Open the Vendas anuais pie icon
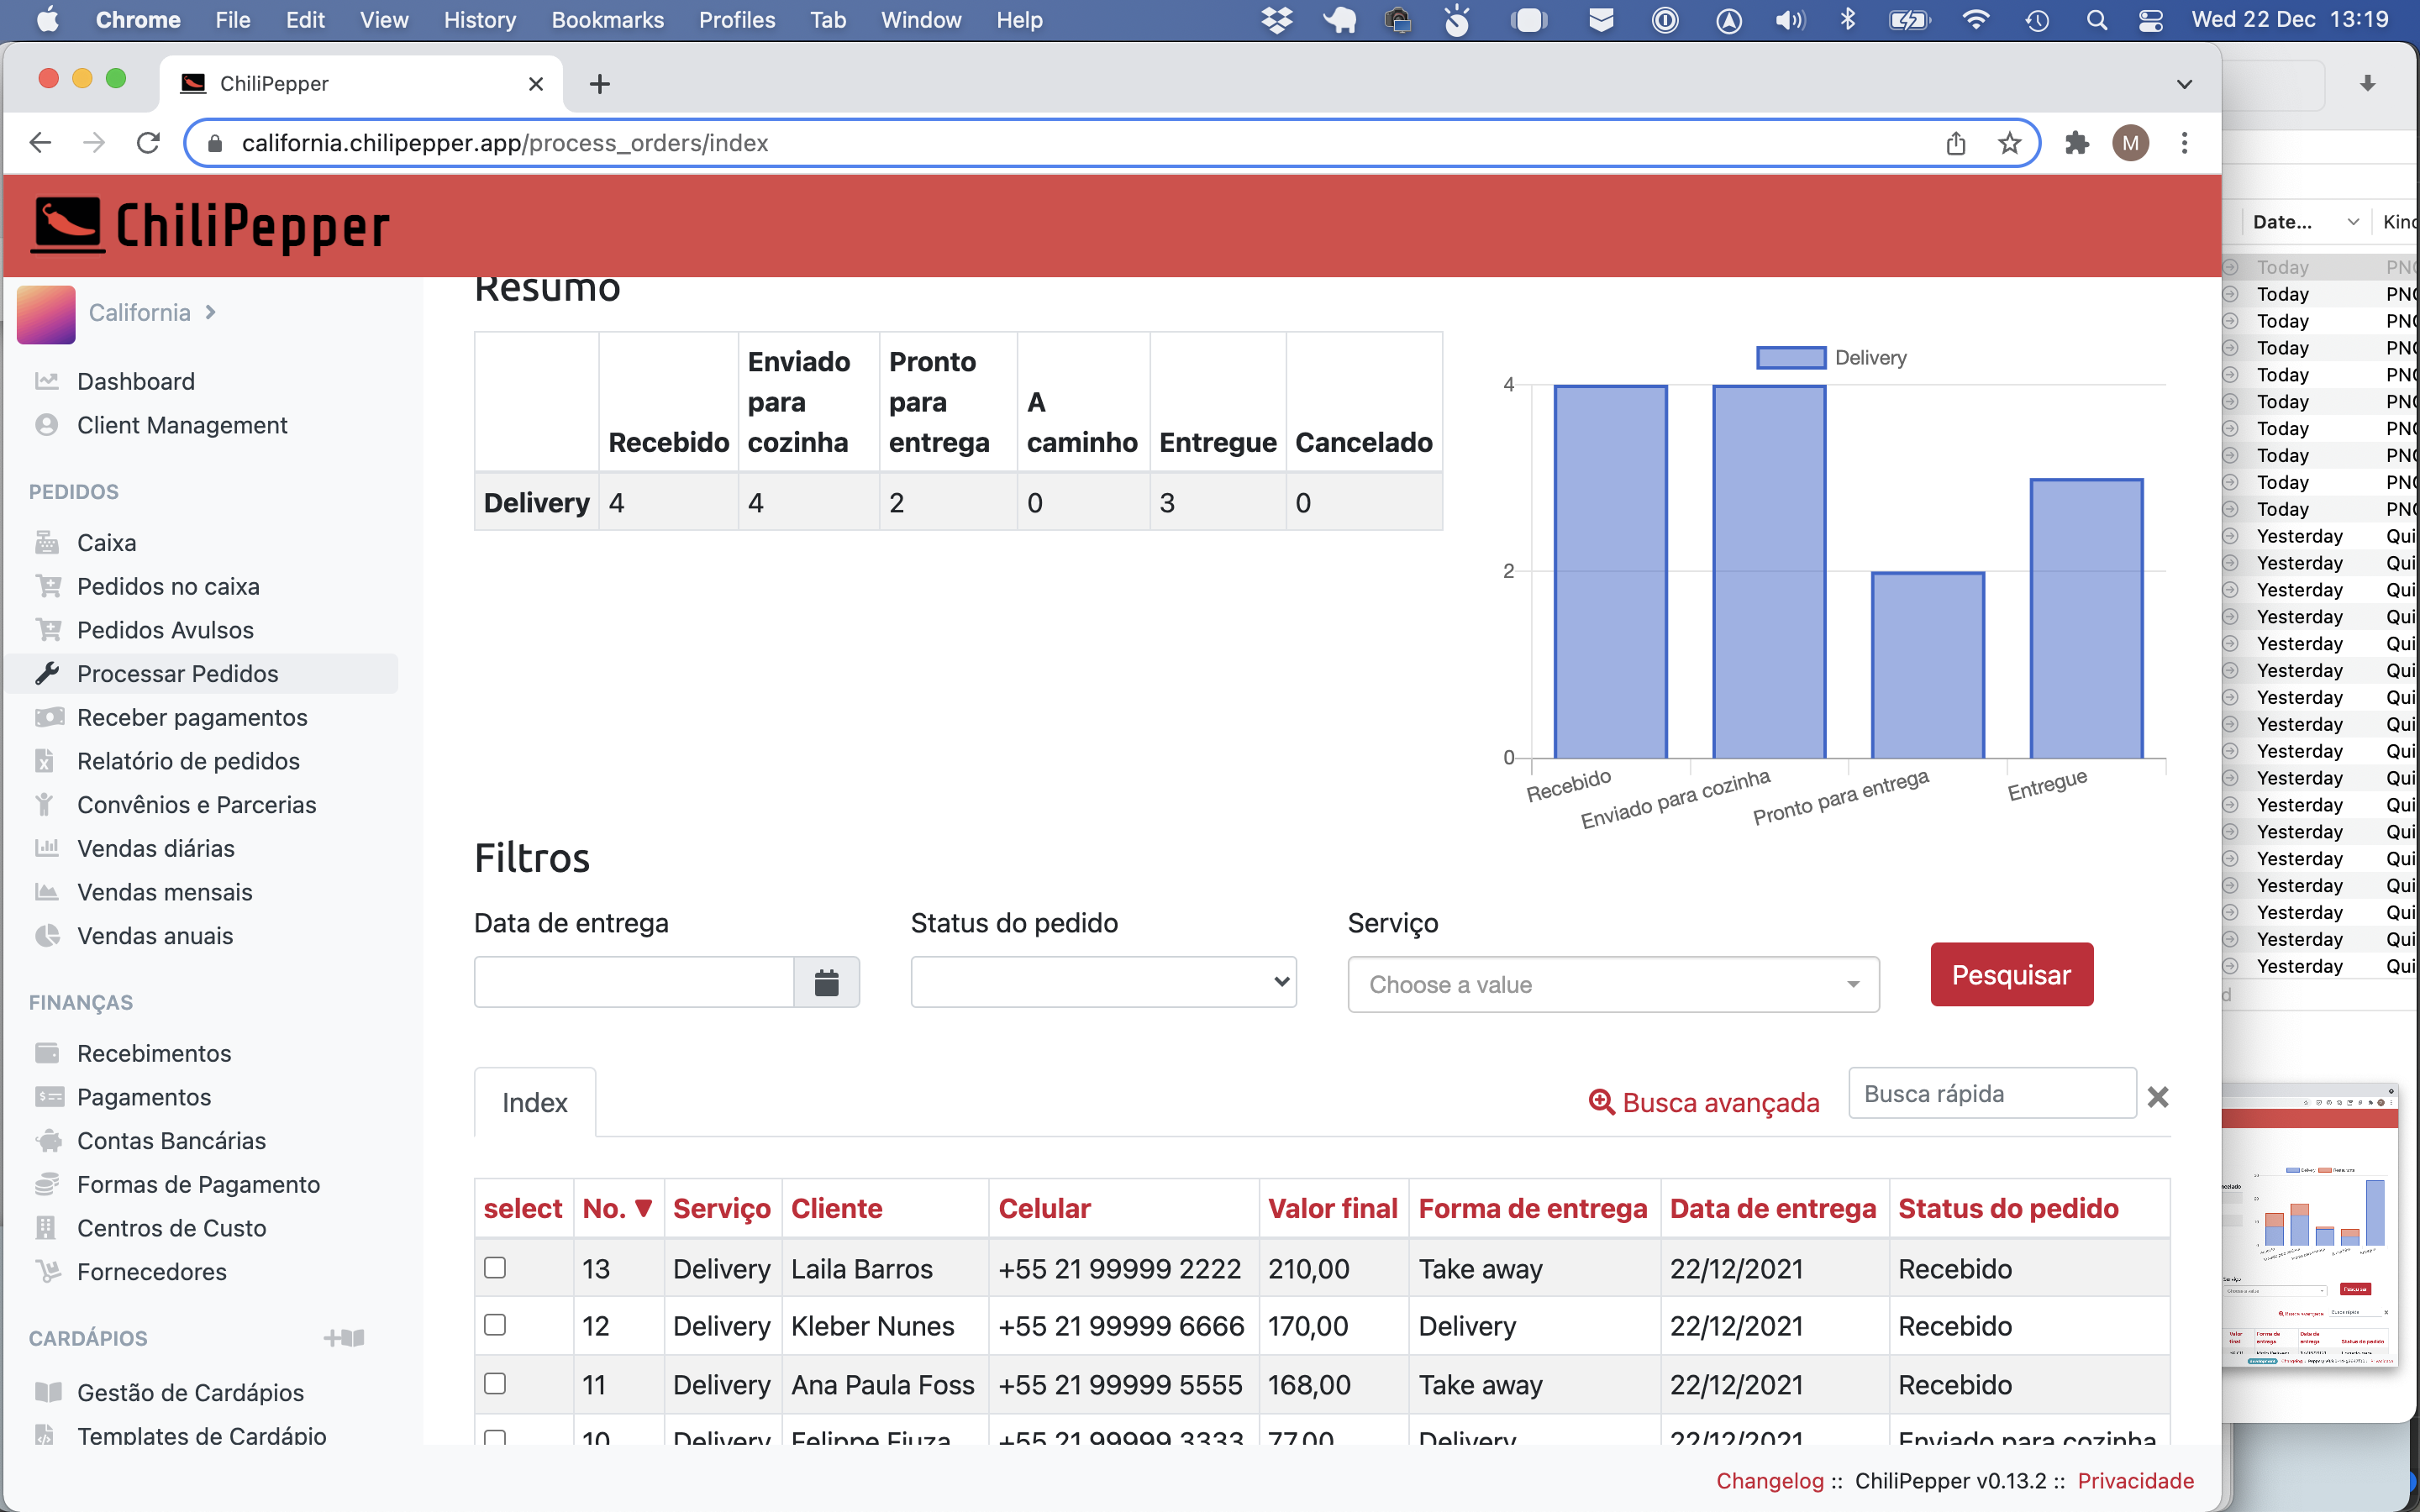 point(46,936)
